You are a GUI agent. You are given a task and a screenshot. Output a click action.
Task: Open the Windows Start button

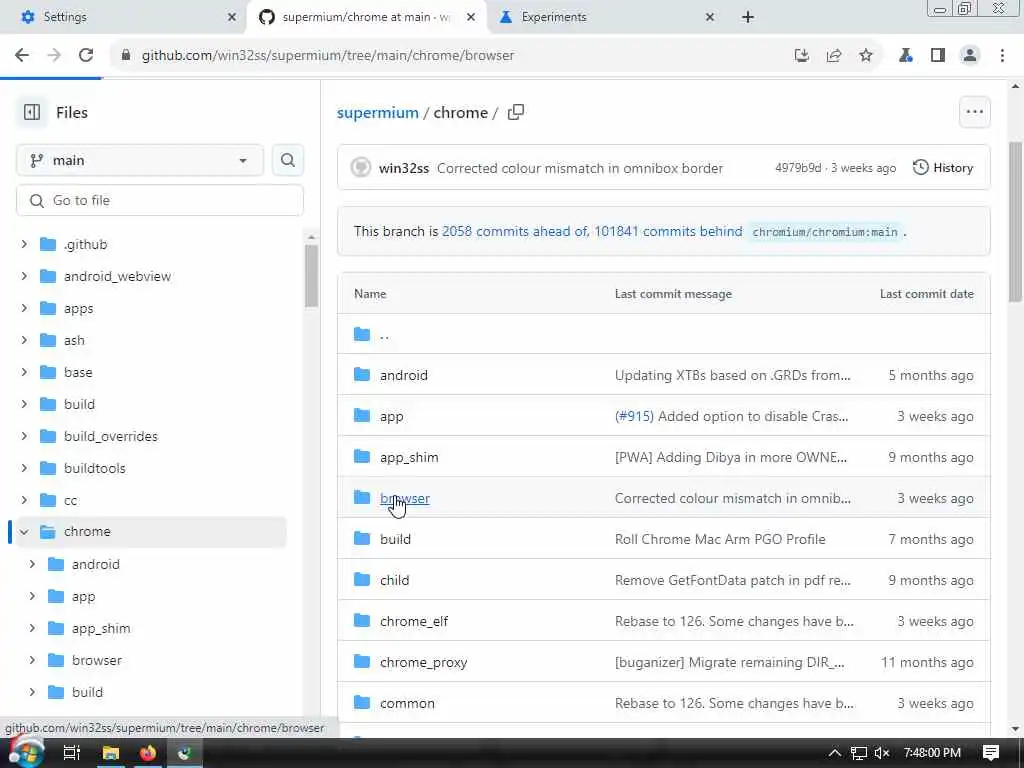pyautogui.click(x=25, y=753)
